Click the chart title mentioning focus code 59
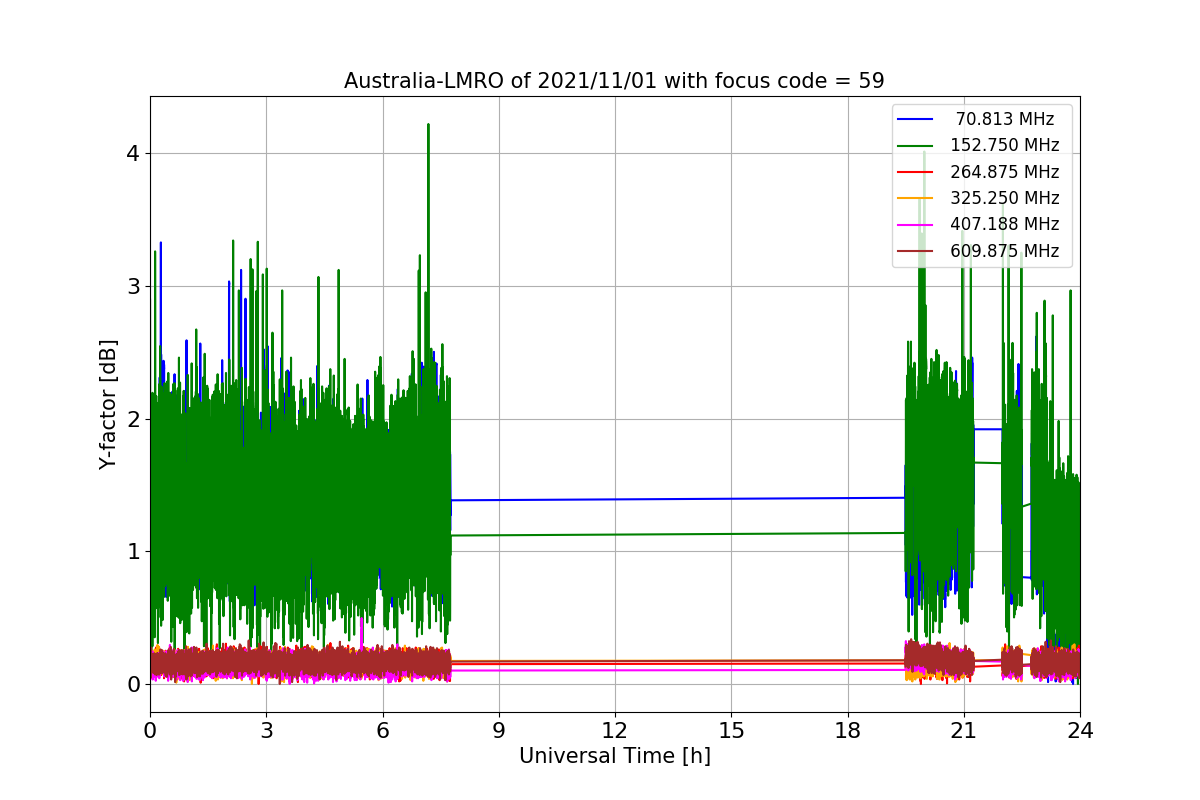Image resolution: width=1200 pixels, height=800 pixels. 614,81
